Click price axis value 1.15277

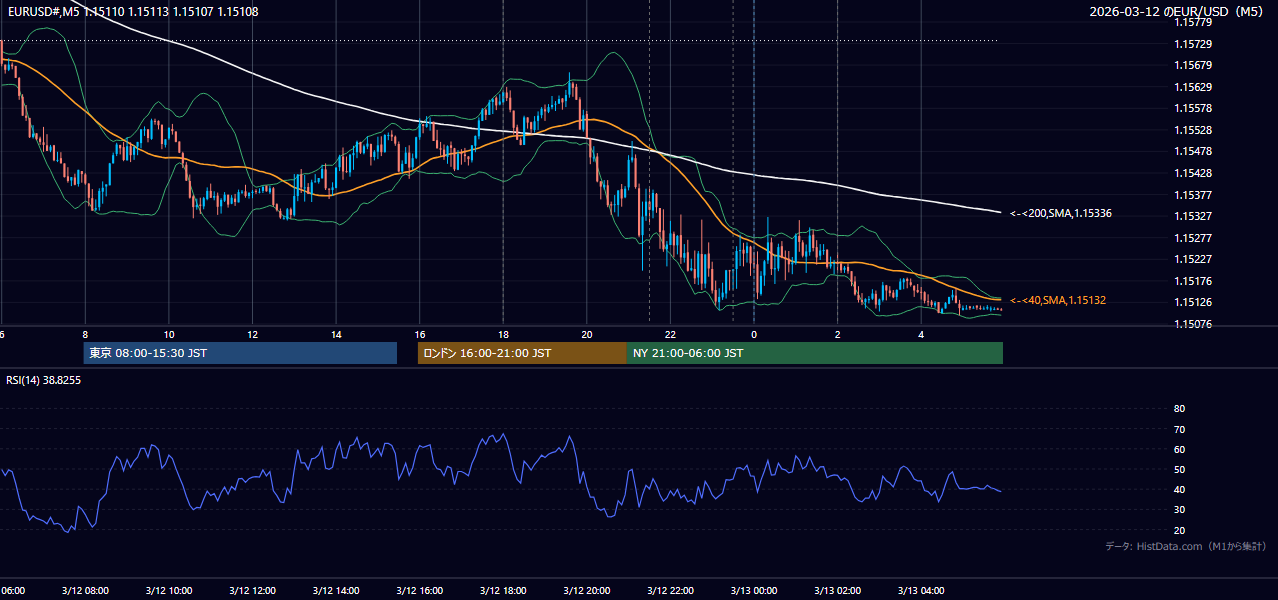tap(1193, 238)
